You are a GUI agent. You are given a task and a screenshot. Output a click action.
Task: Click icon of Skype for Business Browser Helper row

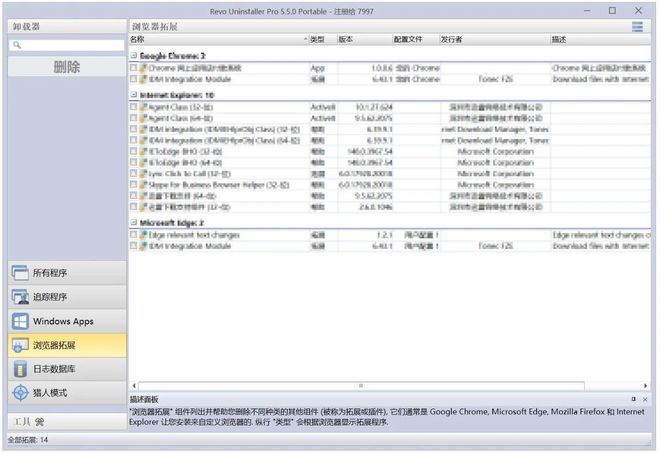[x=143, y=185]
